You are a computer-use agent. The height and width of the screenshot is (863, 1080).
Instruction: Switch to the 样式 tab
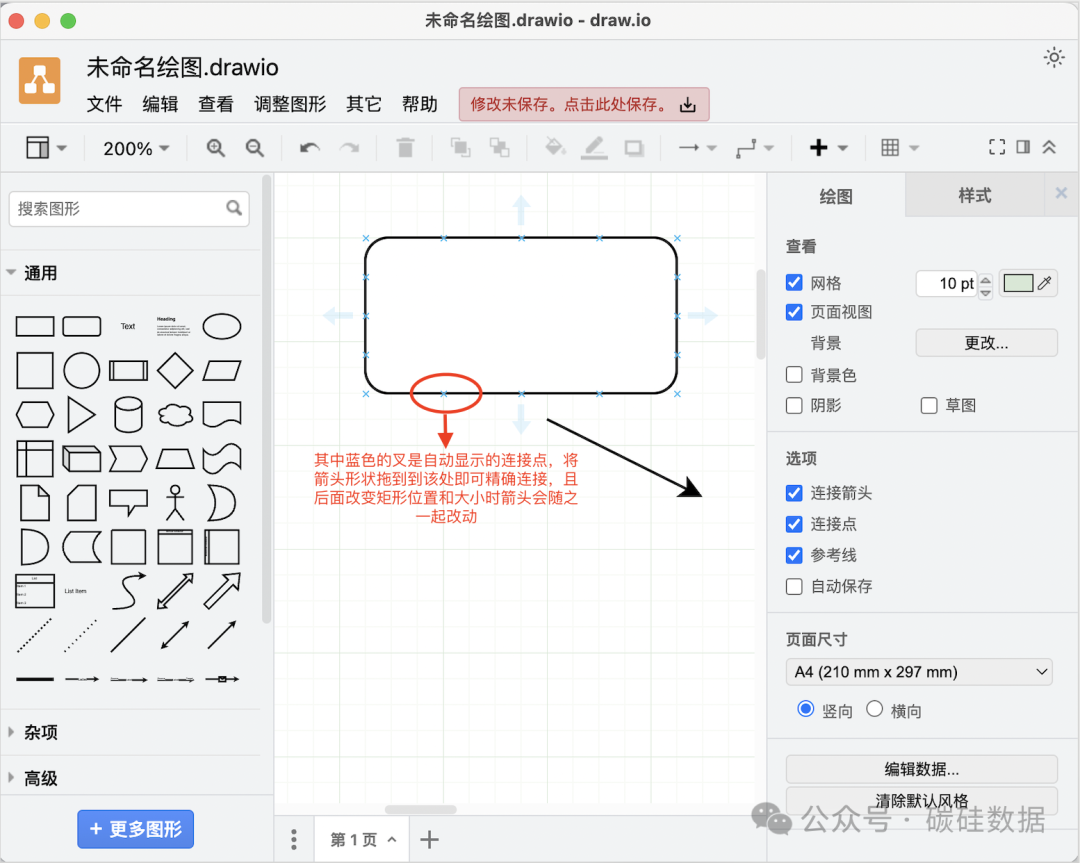[975, 195]
